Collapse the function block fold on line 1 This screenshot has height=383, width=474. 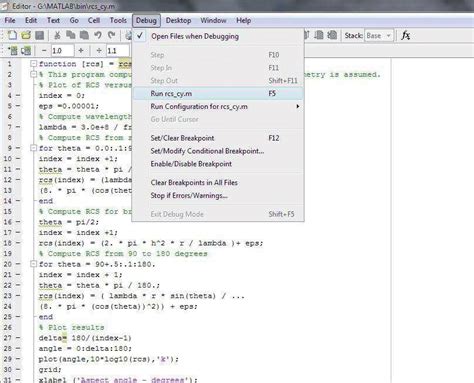33,63
